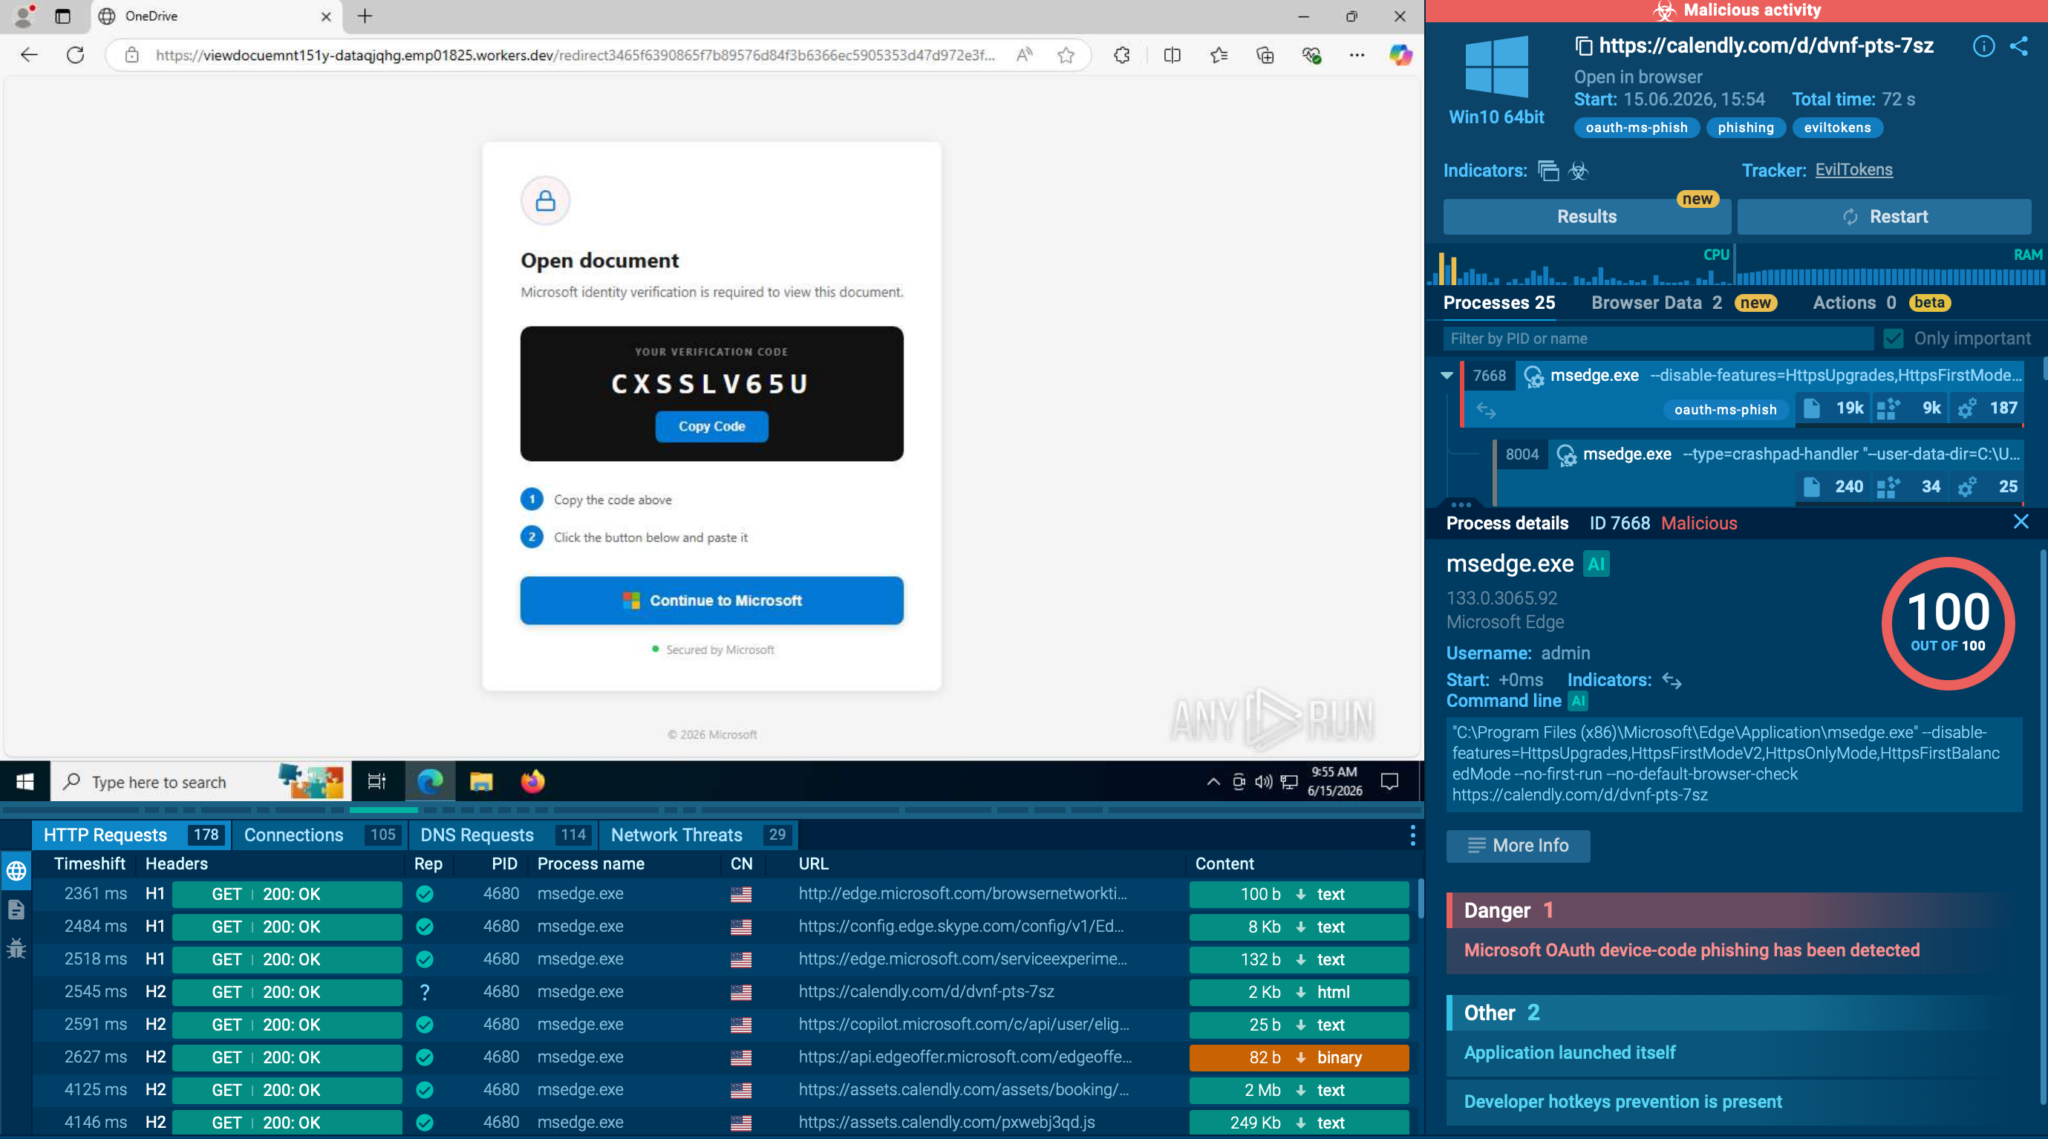Toggle the Only important checkbox

[1893, 339]
